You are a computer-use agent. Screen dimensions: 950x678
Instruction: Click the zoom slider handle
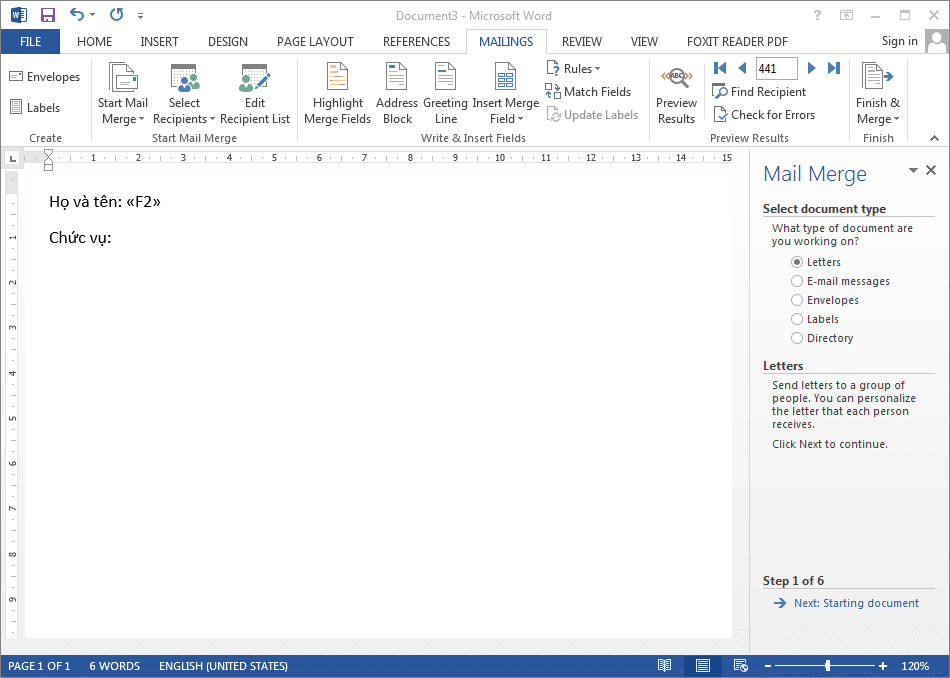828,666
